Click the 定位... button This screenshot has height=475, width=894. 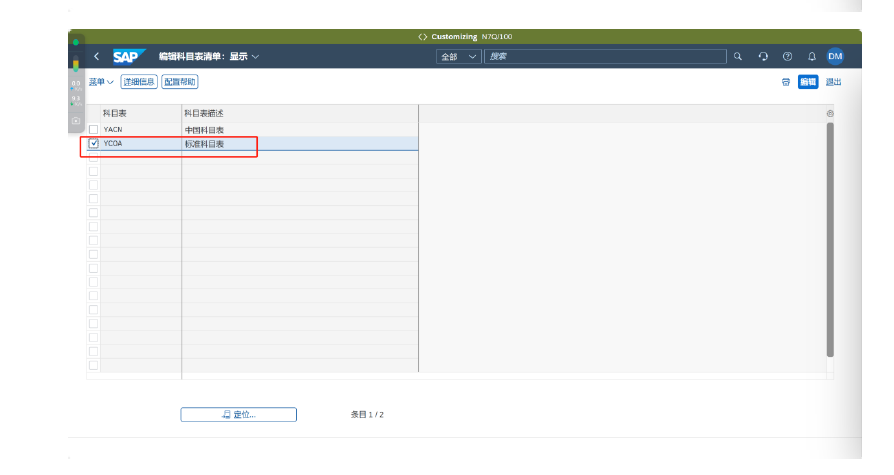238,415
